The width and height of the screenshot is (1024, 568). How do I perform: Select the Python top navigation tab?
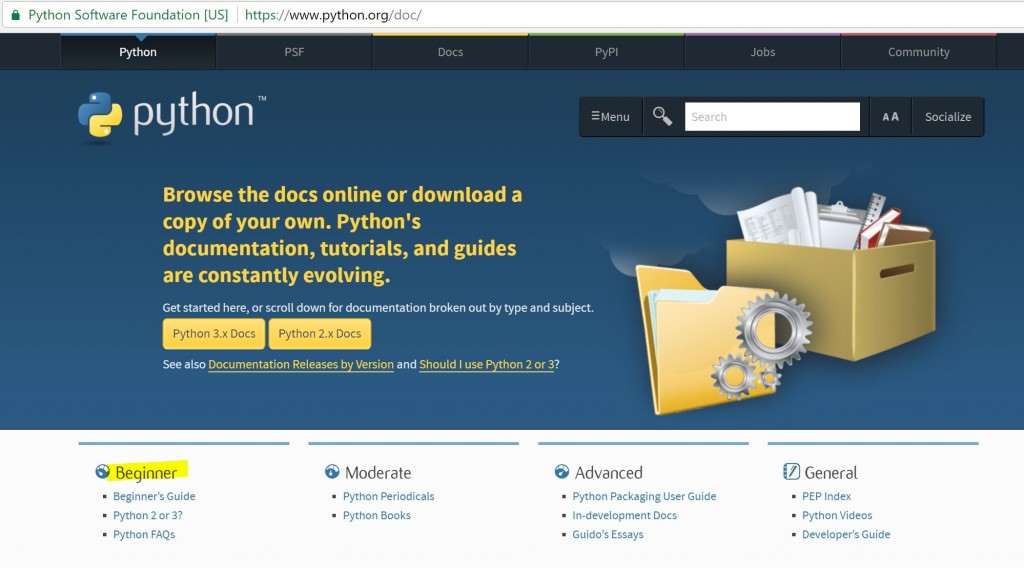138,52
